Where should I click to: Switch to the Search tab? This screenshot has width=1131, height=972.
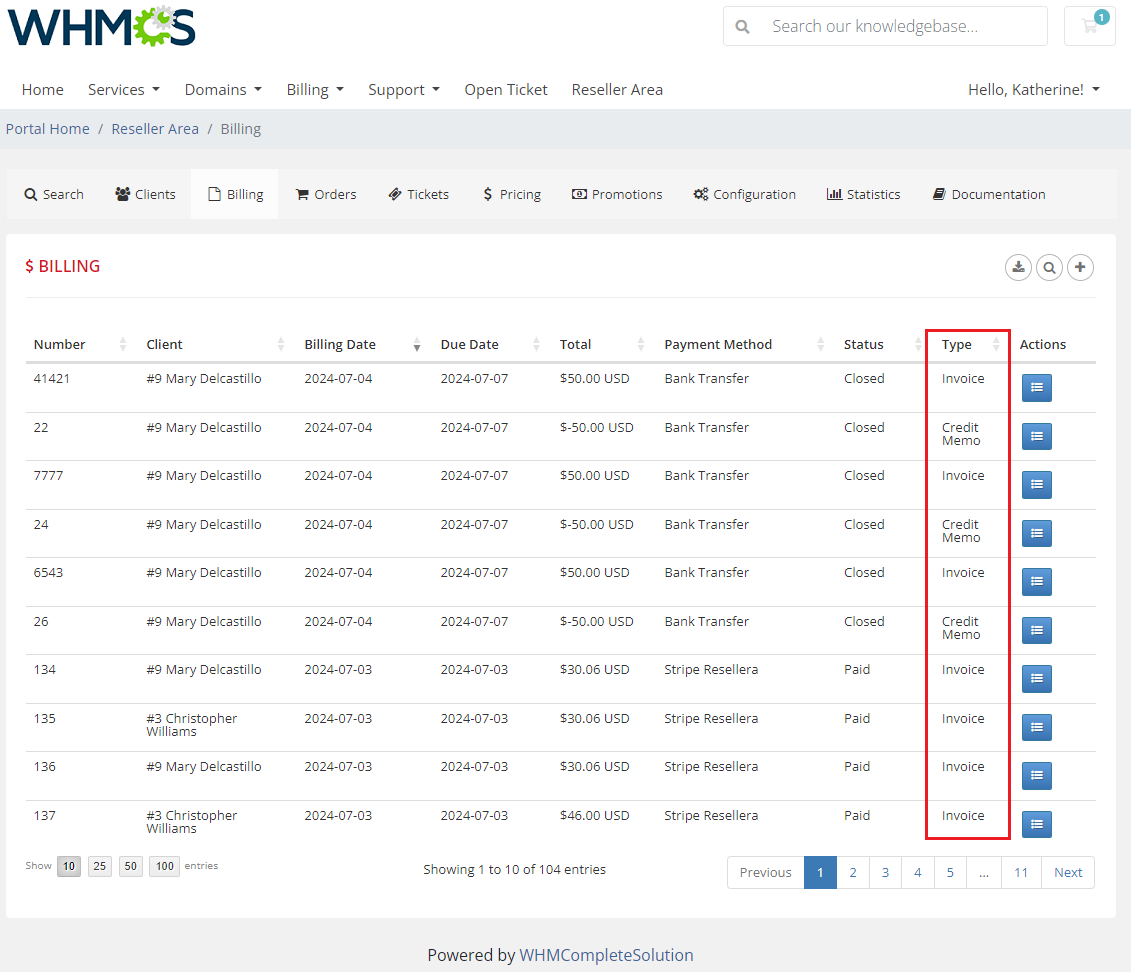click(x=54, y=194)
